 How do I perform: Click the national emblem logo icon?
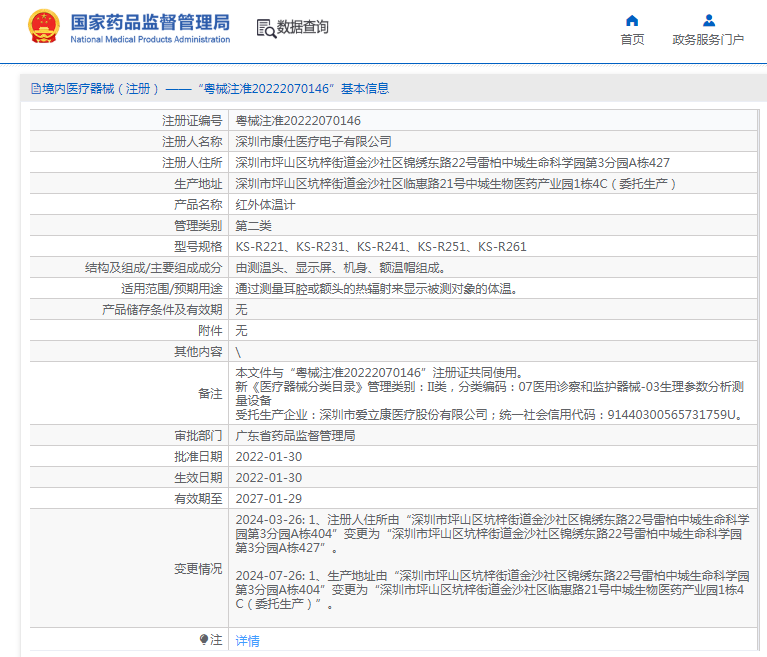click(44, 27)
